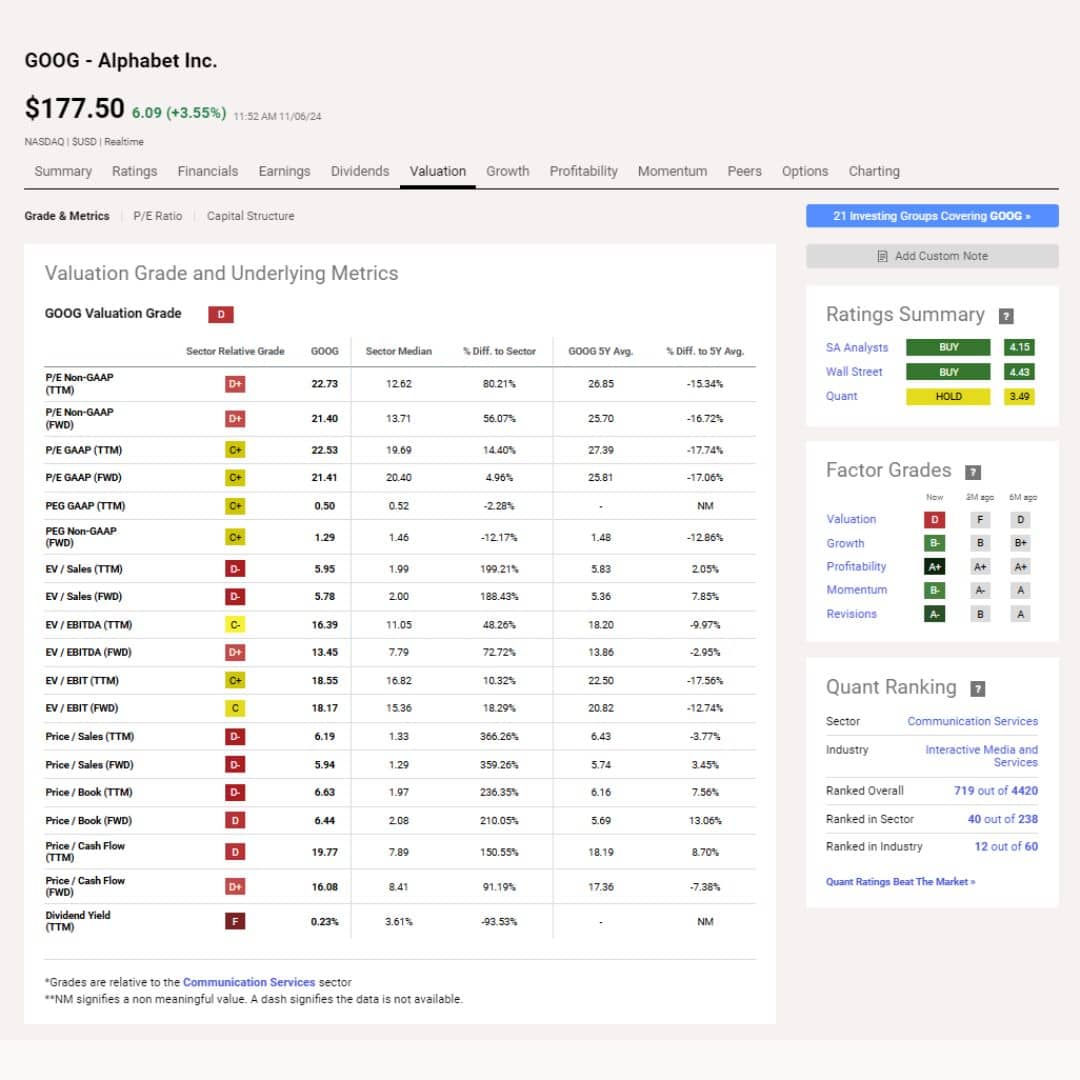
Task: Open the Momentum factor grade link
Action: pos(856,590)
